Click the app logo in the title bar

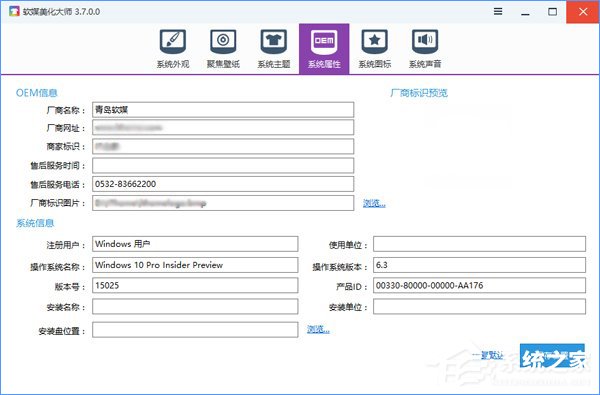click(14, 11)
